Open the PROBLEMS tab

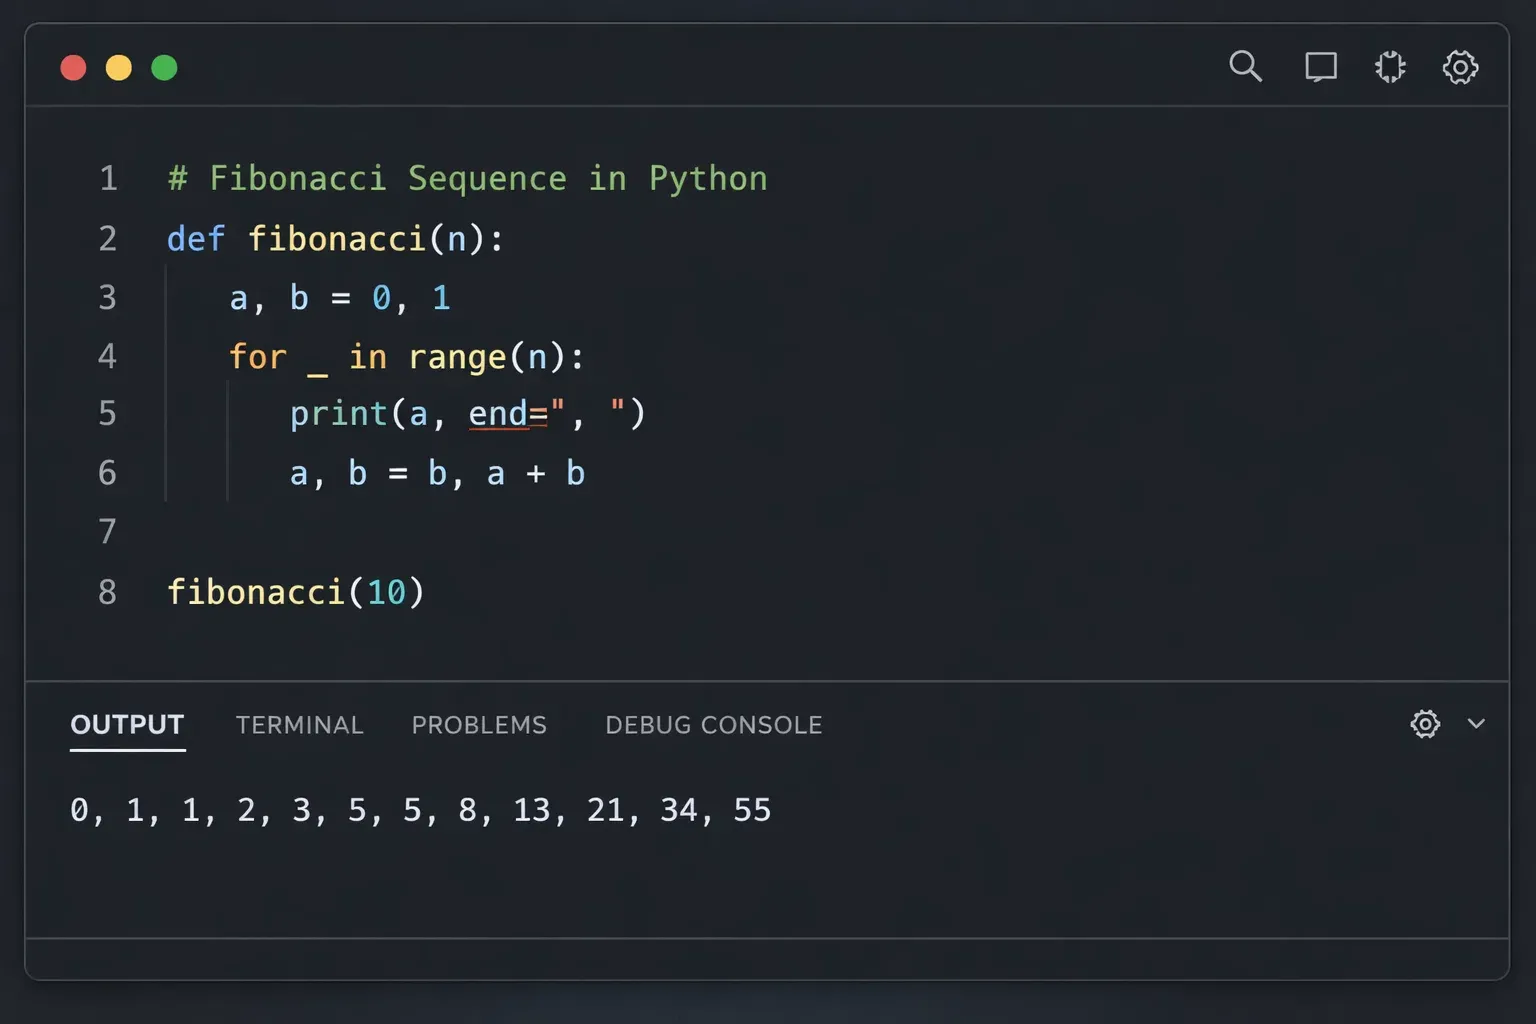tap(479, 725)
